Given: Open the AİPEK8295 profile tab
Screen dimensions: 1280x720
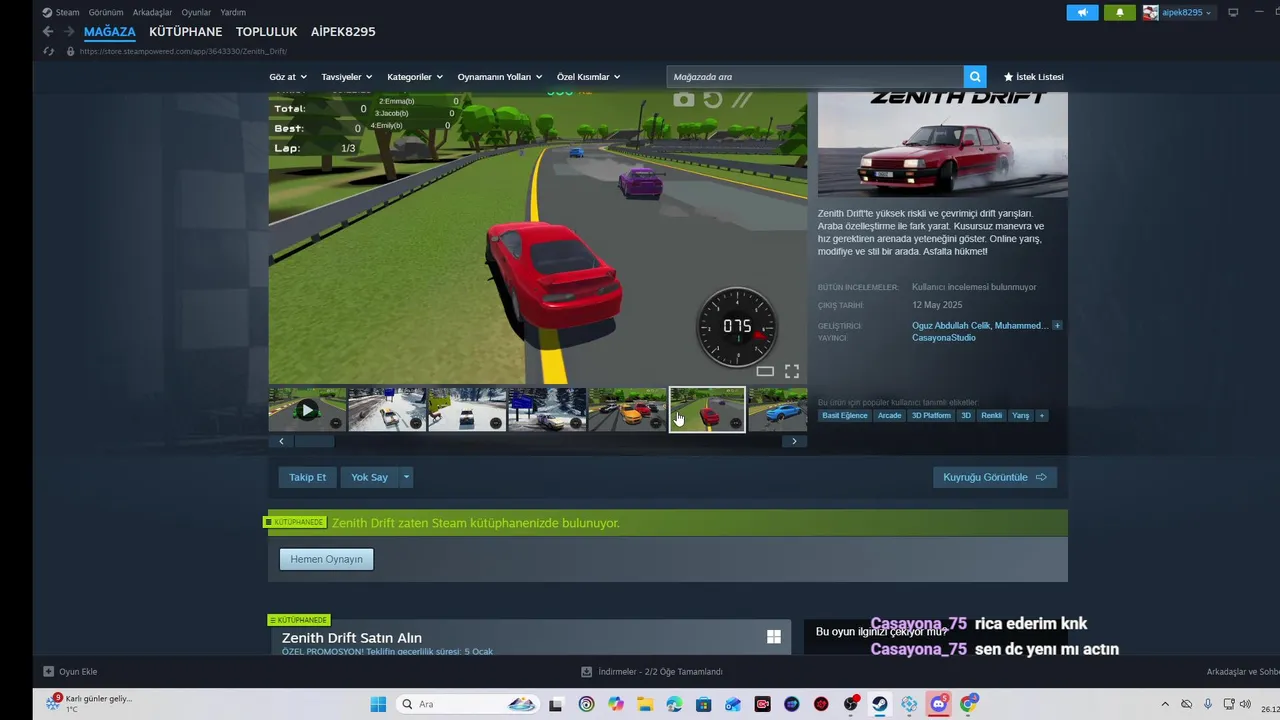Looking at the screenshot, I should tap(343, 32).
